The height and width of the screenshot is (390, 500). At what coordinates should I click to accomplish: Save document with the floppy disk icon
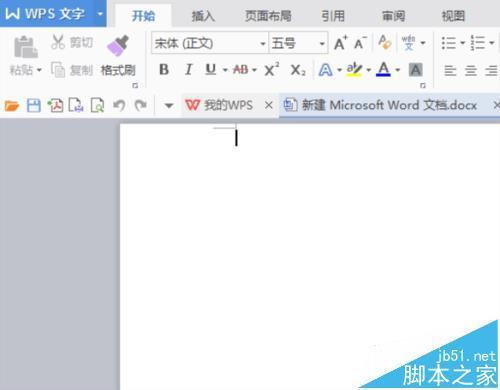click(x=34, y=106)
